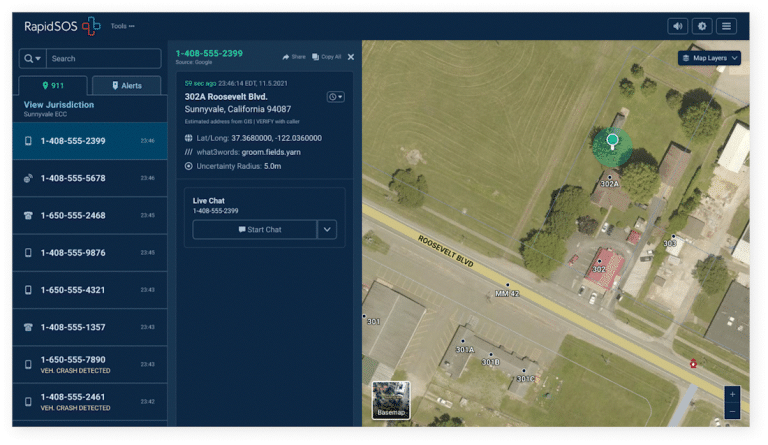This screenshot has width=768, height=445.
Task: Zoom out the map with minus
Action: tap(732, 411)
